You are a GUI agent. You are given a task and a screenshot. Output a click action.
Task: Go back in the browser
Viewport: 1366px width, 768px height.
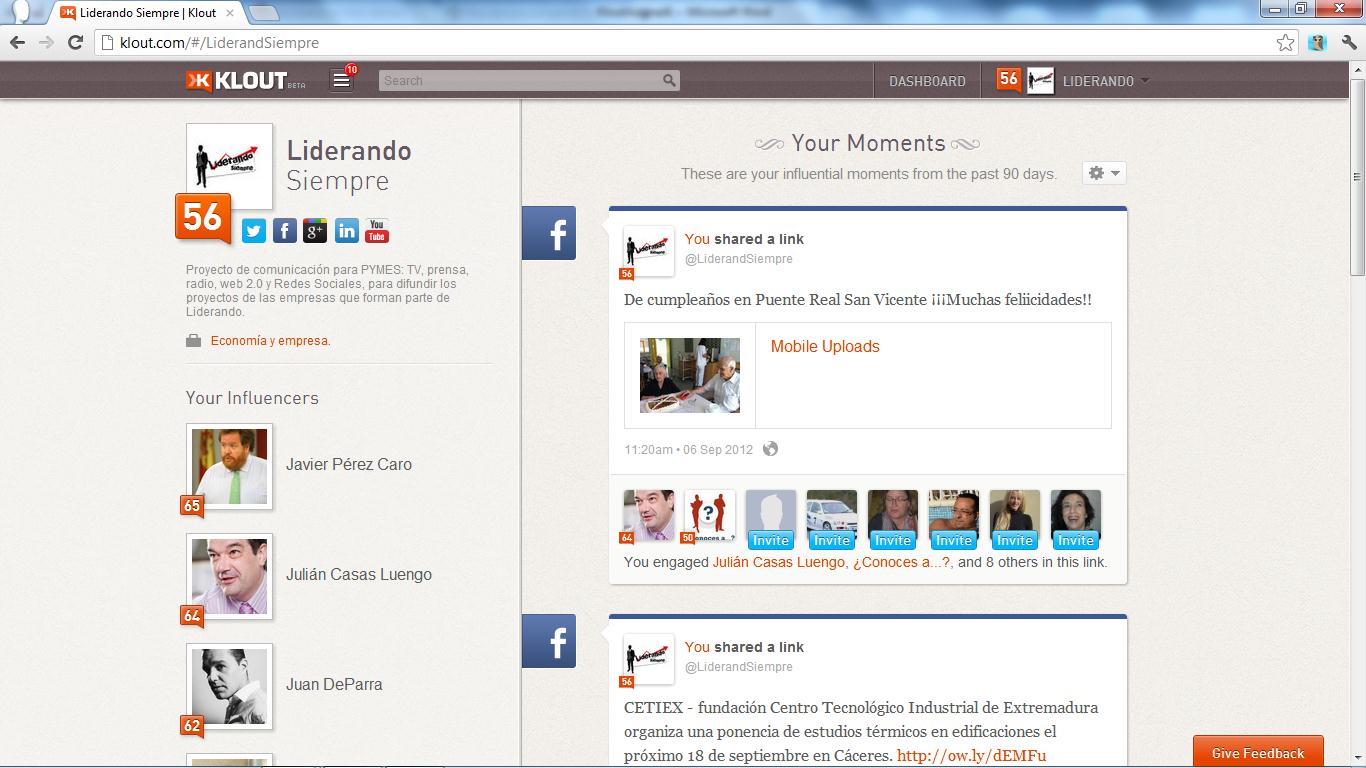[17, 42]
